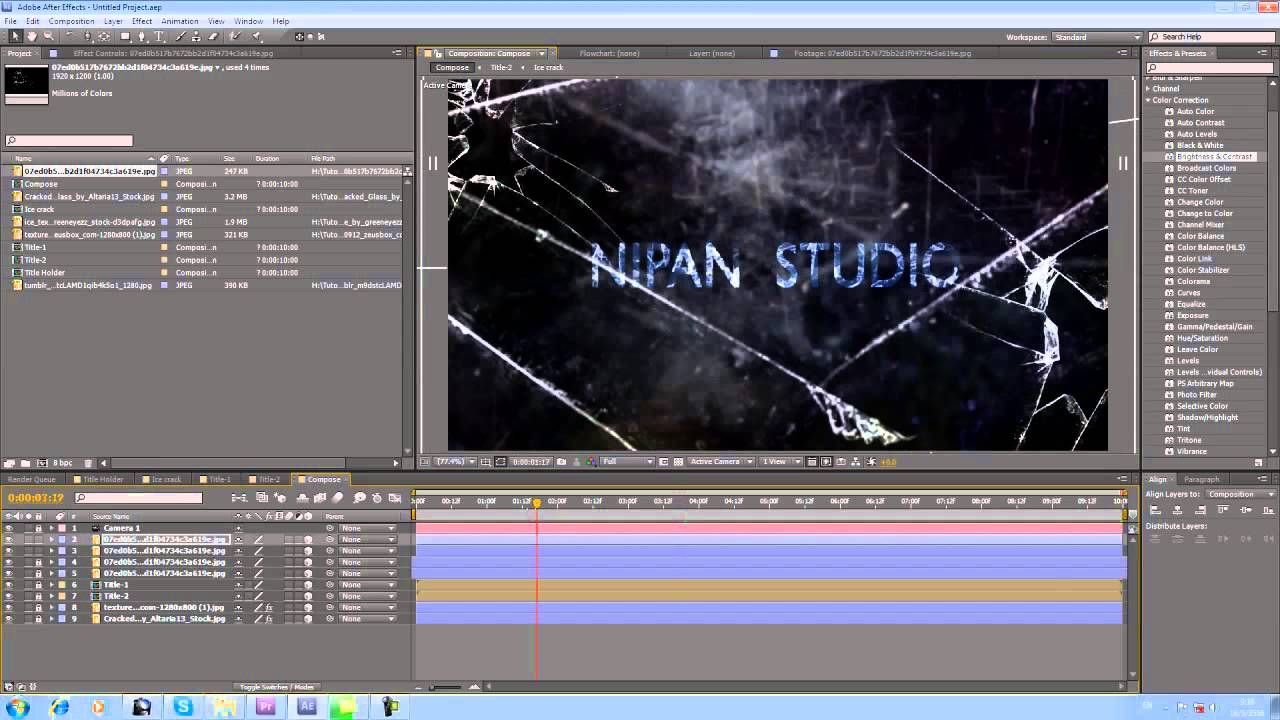
Task: Select the Selection arrow tool
Action: click(x=16, y=36)
